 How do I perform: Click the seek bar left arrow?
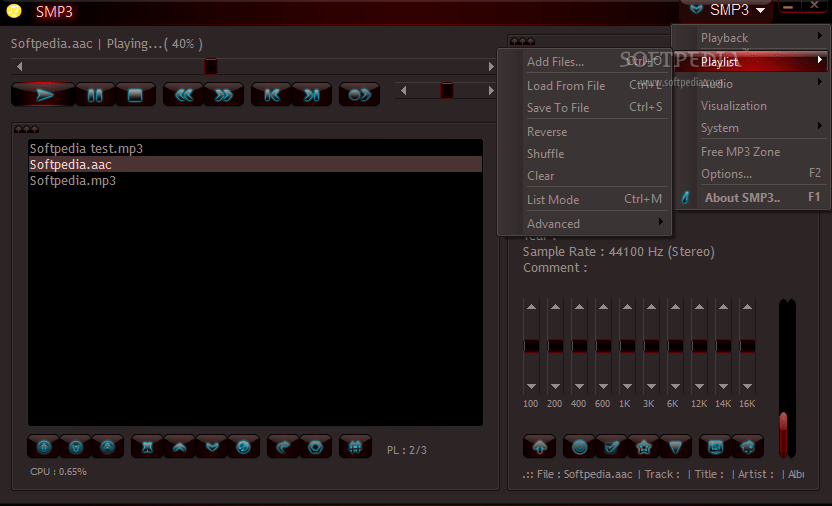(x=20, y=66)
